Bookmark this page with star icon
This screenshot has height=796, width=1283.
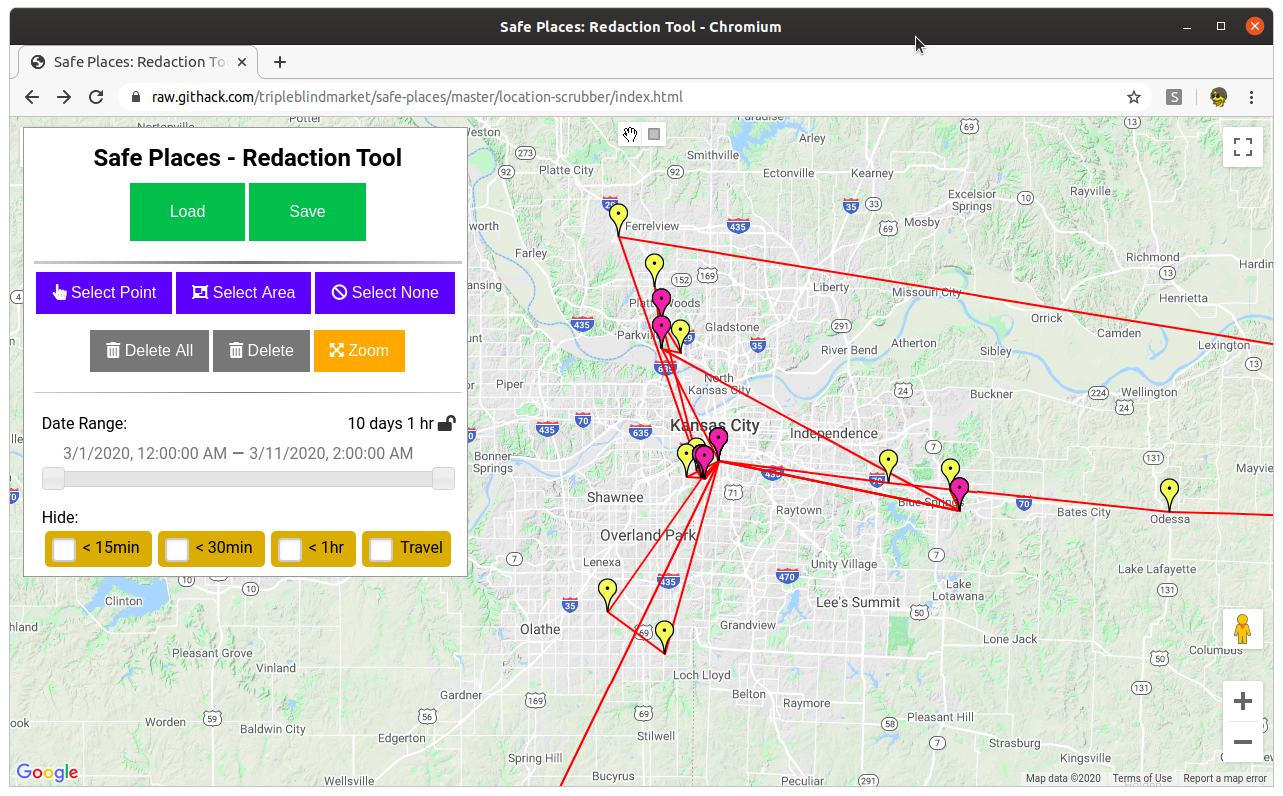tap(1134, 97)
